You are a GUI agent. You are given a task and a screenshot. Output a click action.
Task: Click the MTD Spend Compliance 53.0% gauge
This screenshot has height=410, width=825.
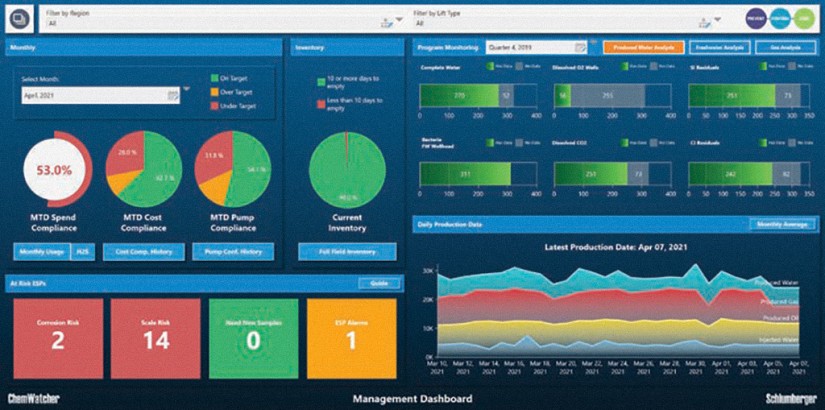[58, 169]
